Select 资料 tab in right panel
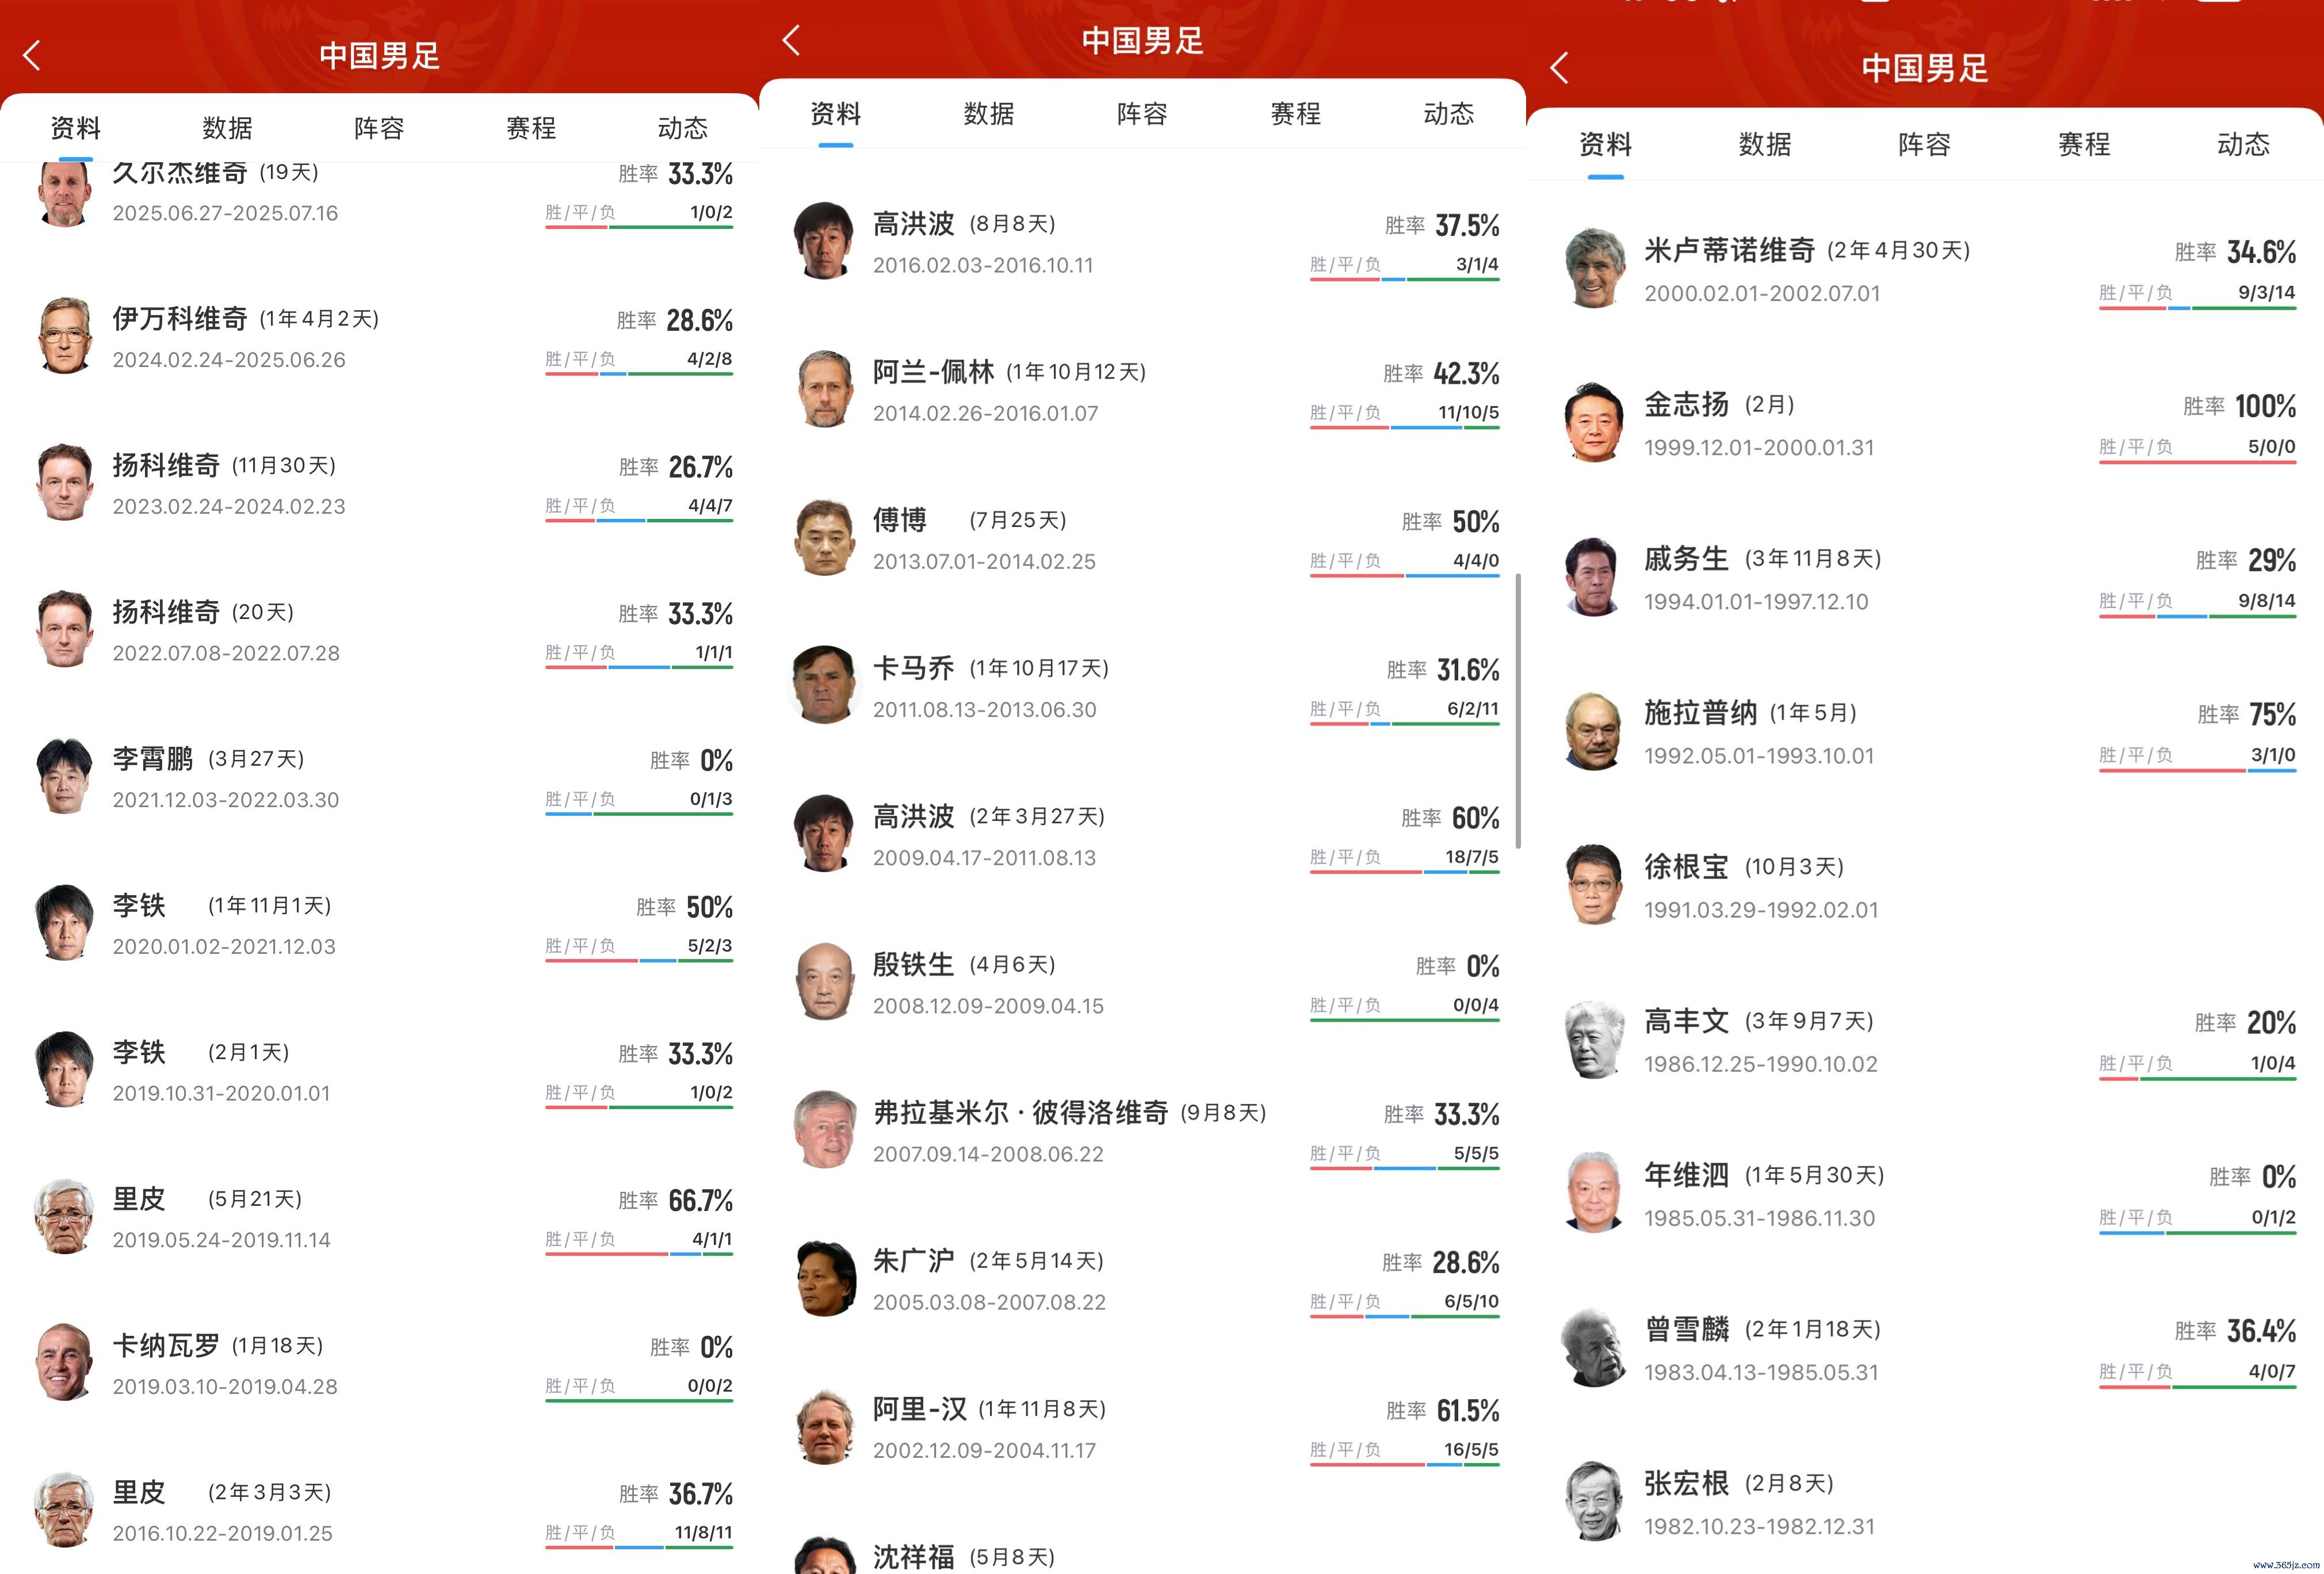This screenshot has height=1574, width=2324. (x=1605, y=144)
